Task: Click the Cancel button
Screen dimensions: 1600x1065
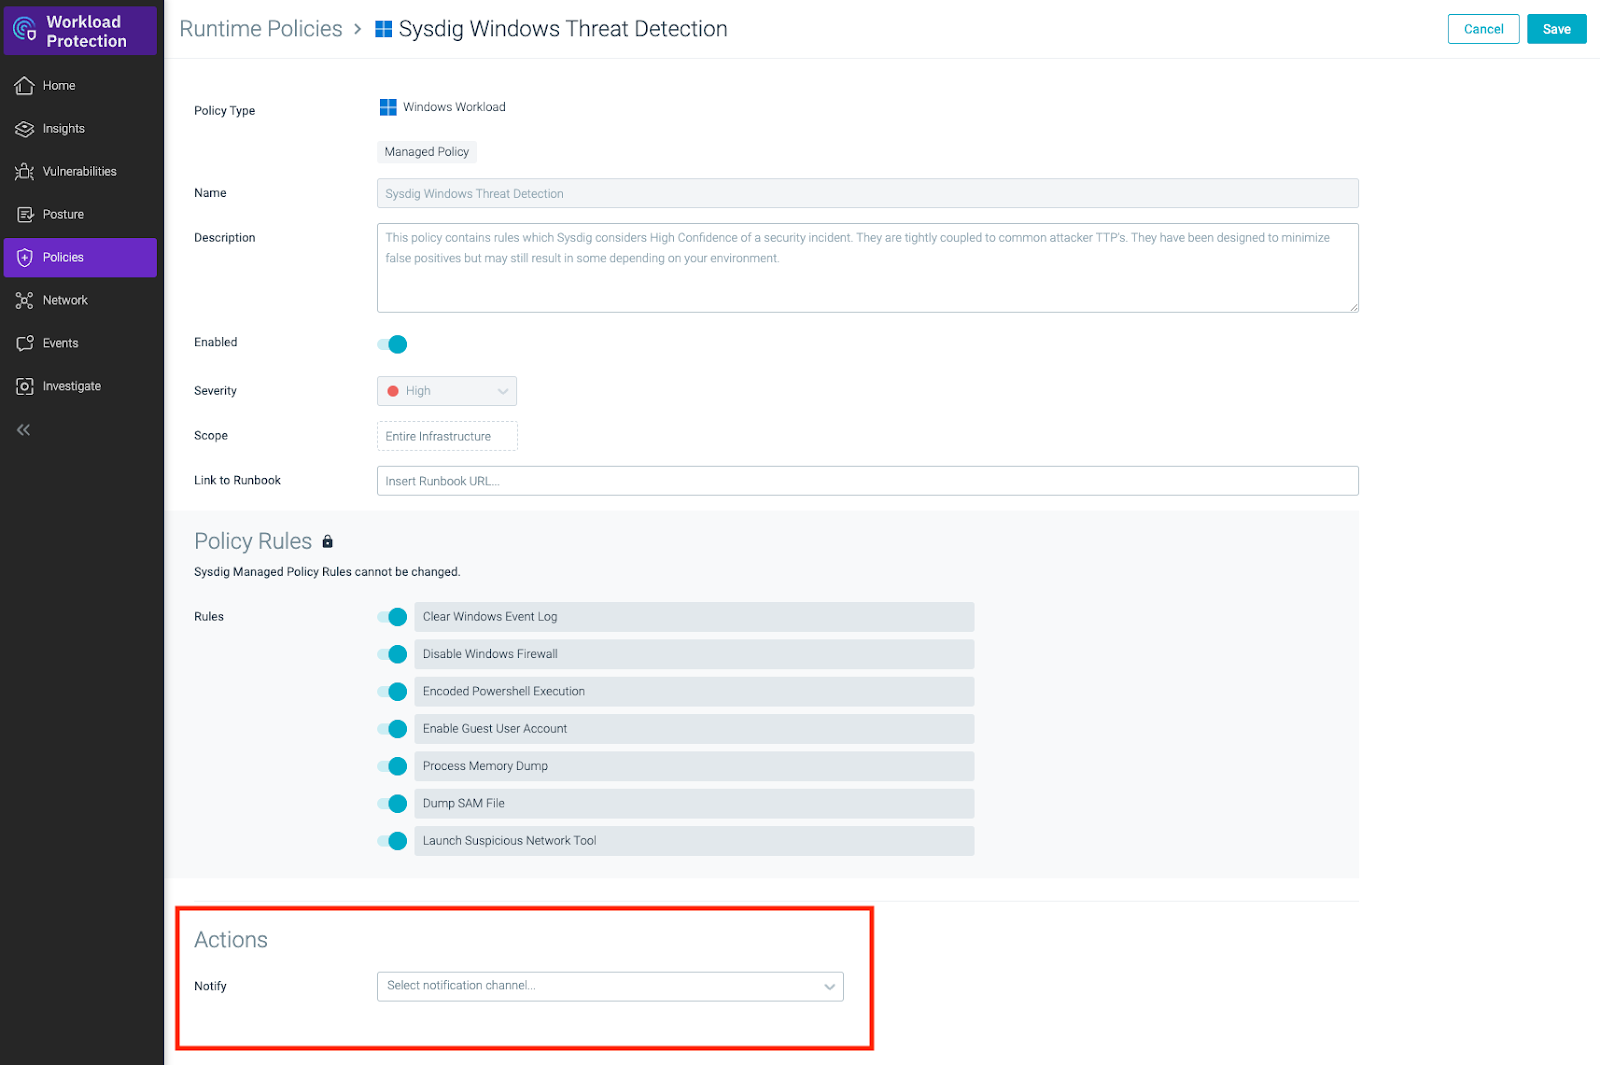Action: (1483, 29)
